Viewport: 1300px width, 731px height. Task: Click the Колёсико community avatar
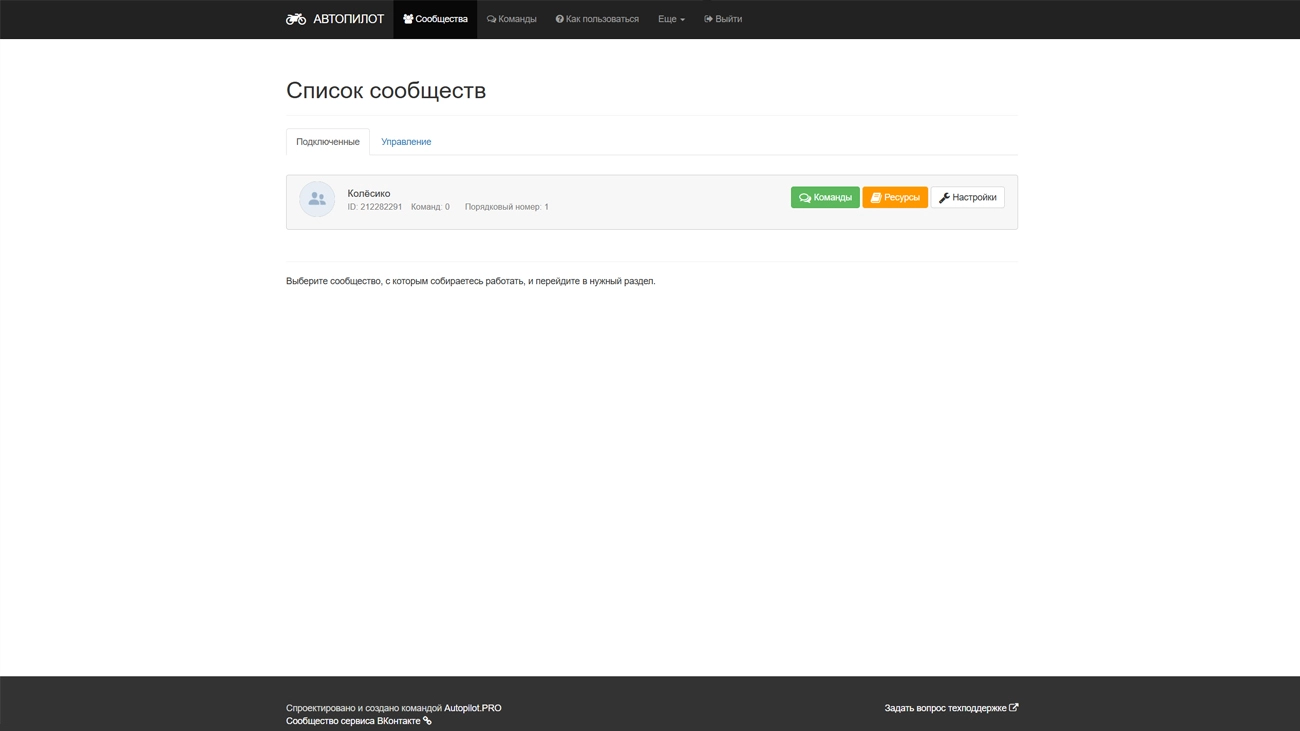tap(317, 199)
